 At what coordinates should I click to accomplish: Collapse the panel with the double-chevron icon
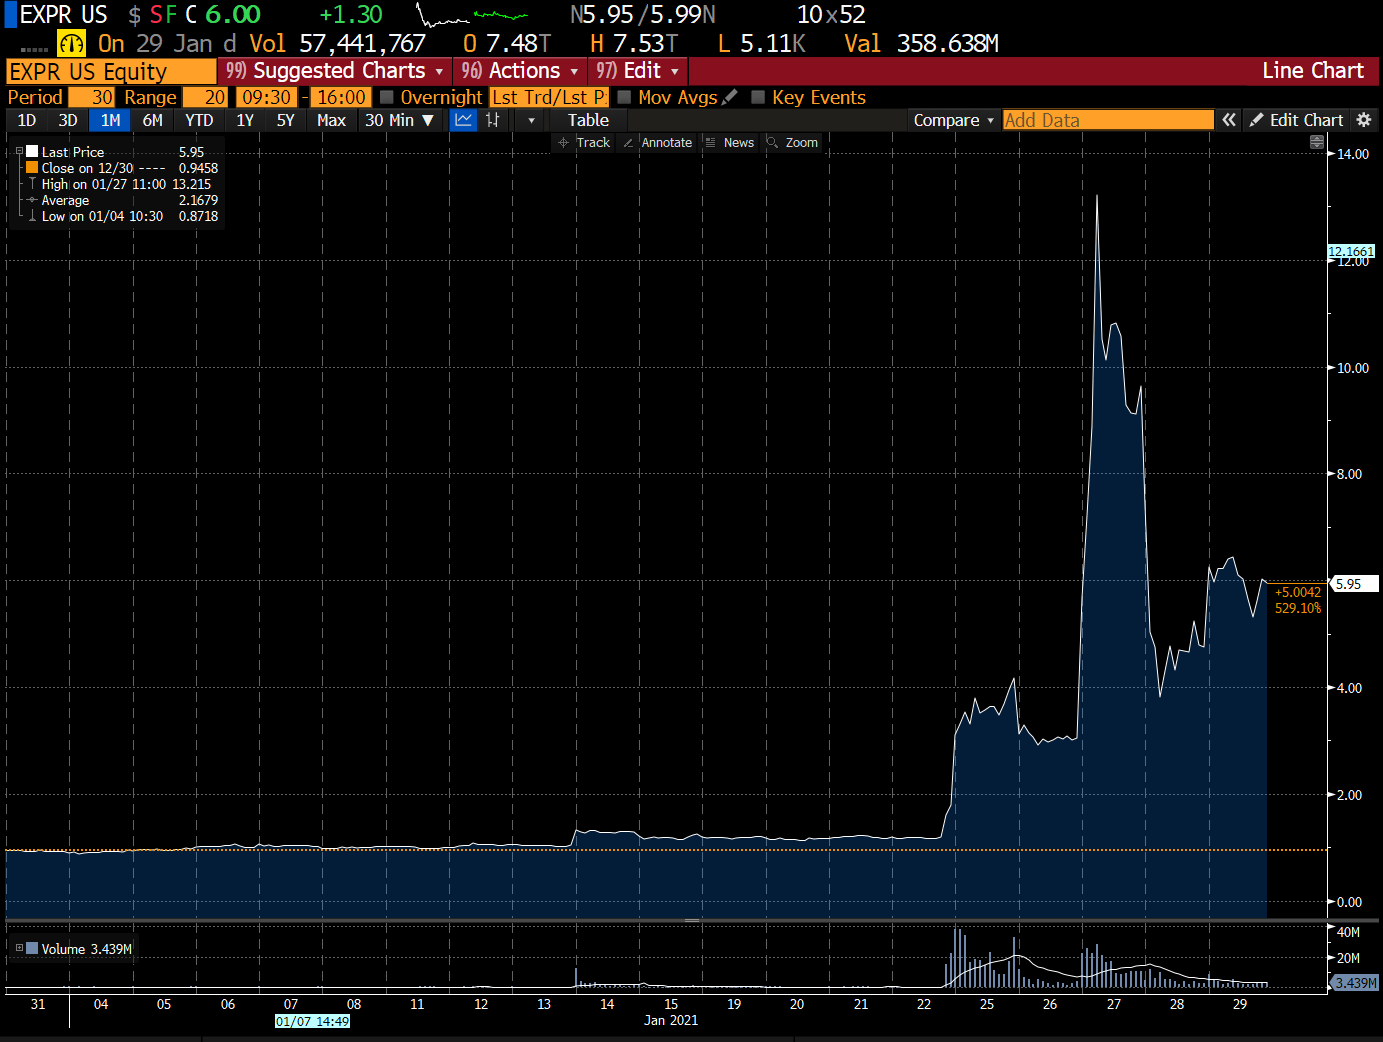[1229, 120]
